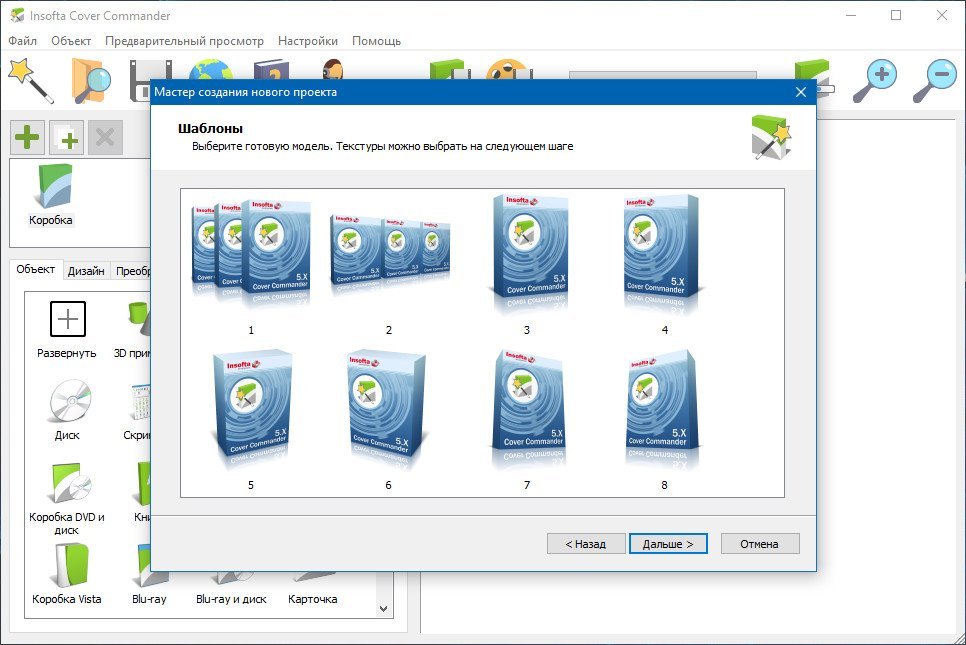966x645 pixels.
Task: Select template 7 box
Action: click(x=527, y=420)
